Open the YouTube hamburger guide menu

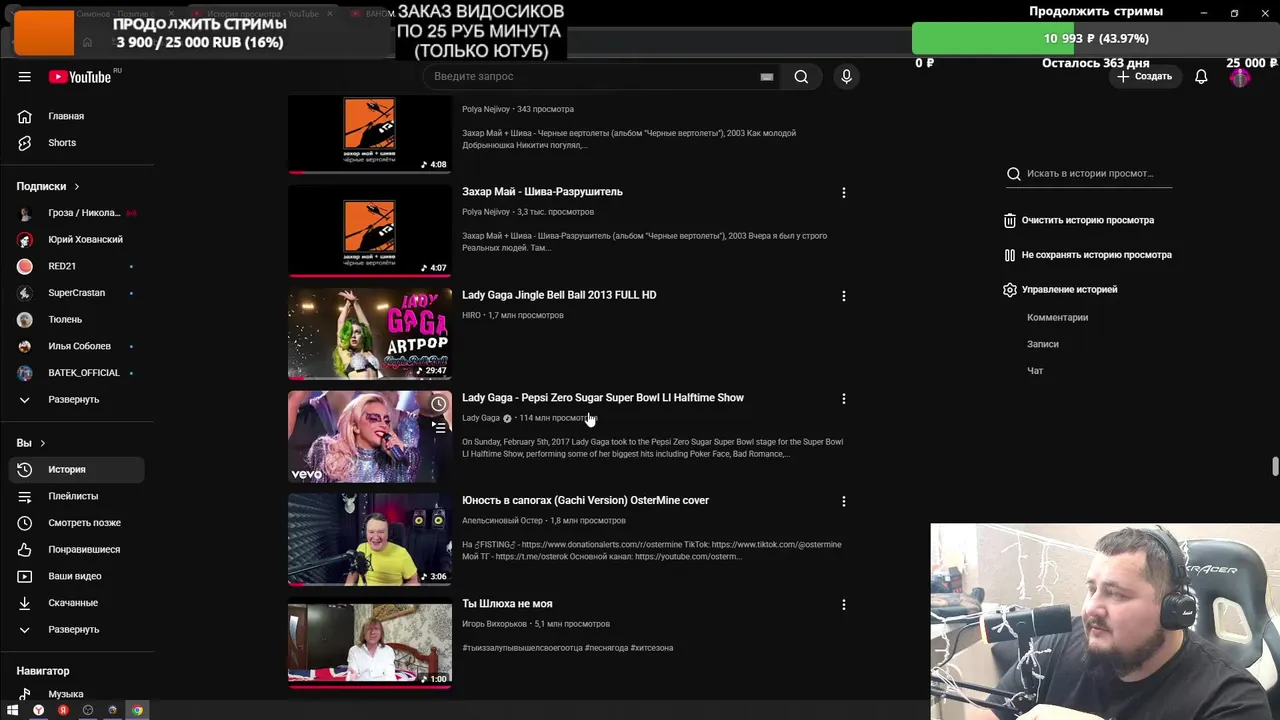point(24,77)
